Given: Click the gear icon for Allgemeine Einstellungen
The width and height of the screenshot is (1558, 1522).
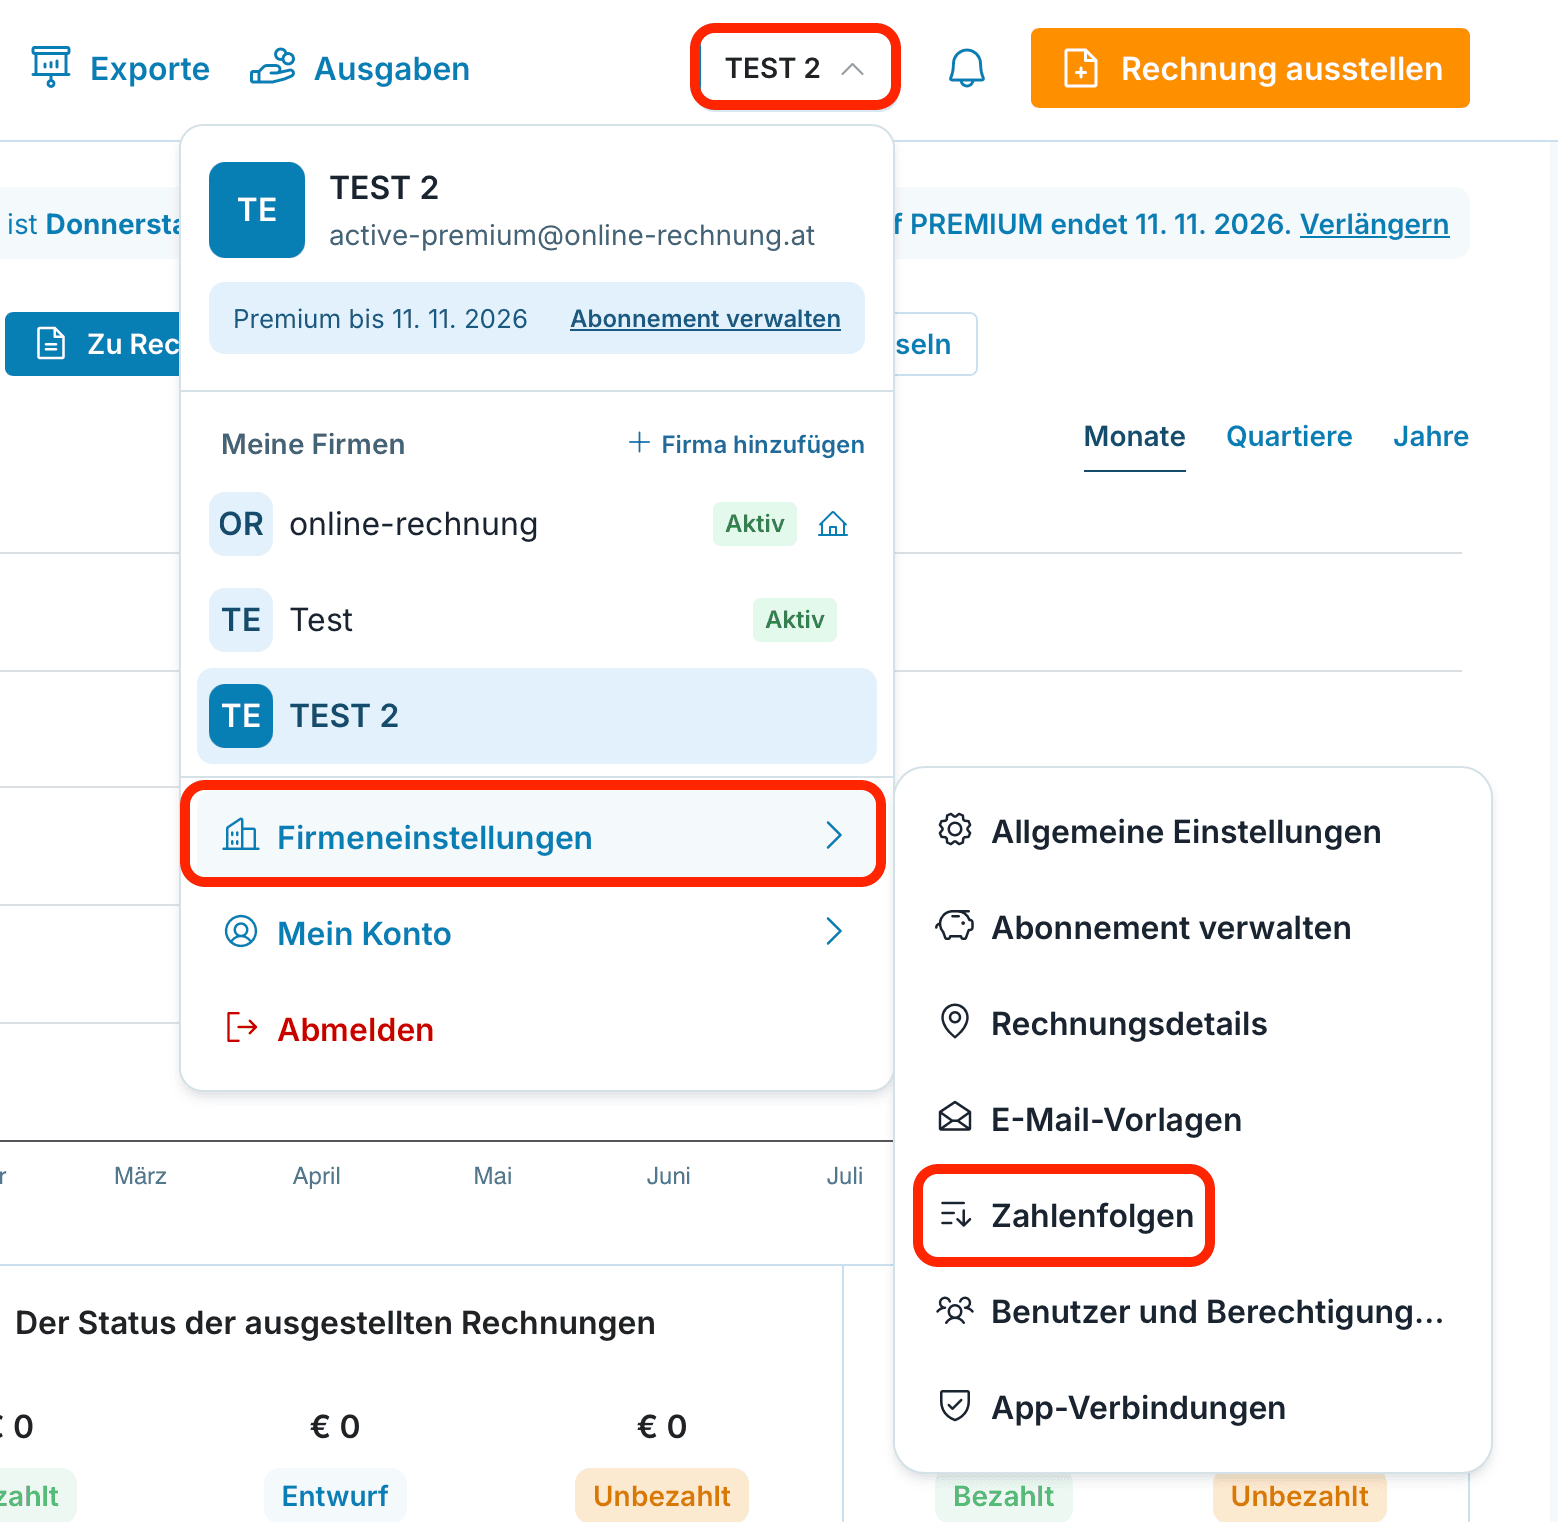Looking at the screenshot, I should click(955, 829).
